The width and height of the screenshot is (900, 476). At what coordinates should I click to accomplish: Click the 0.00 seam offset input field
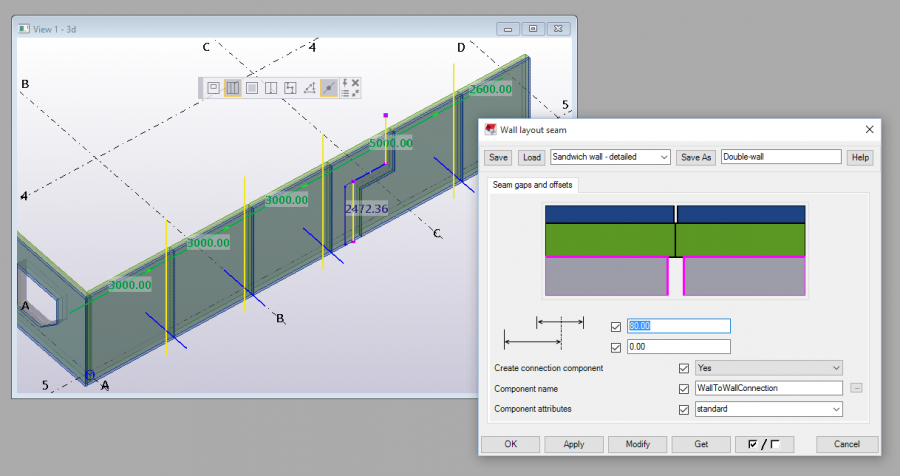tap(678, 347)
